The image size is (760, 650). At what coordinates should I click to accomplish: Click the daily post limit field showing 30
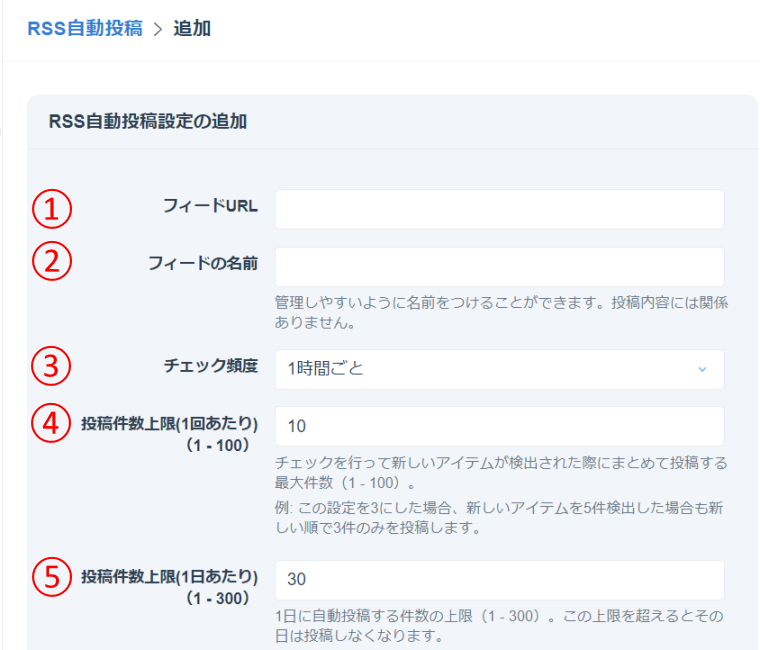coord(498,580)
